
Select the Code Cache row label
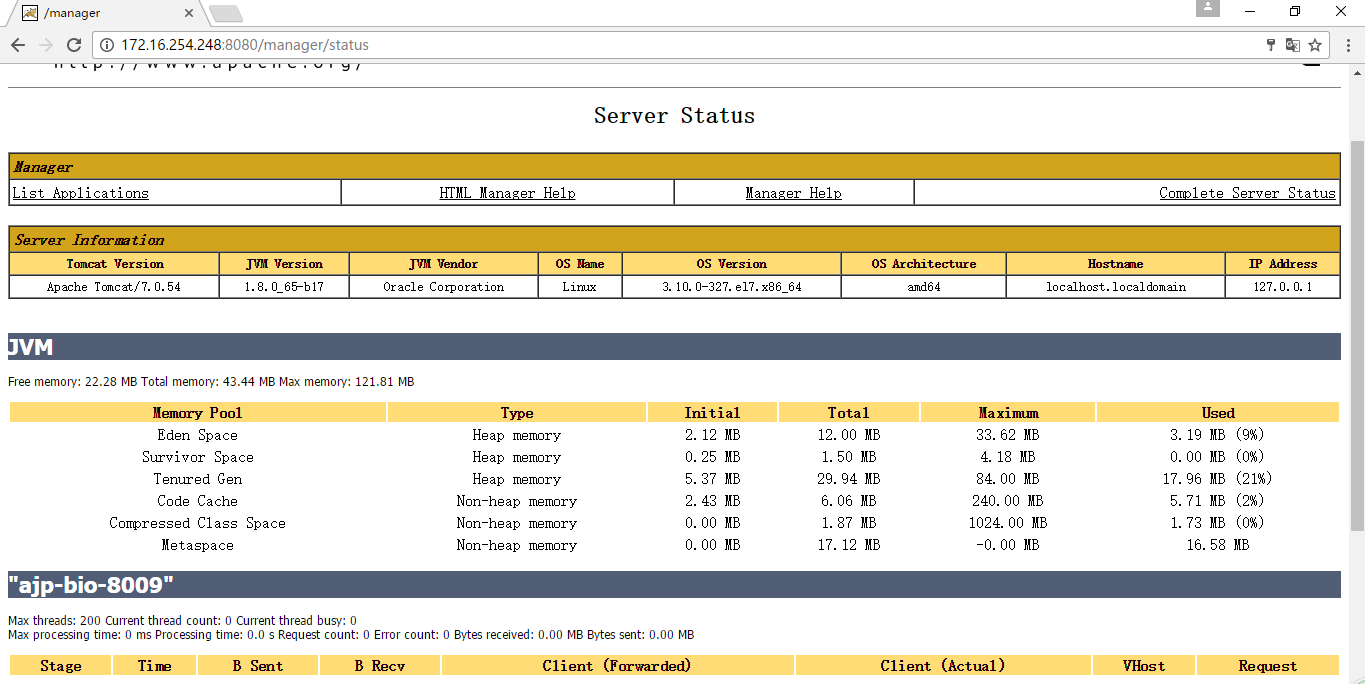click(198, 501)
